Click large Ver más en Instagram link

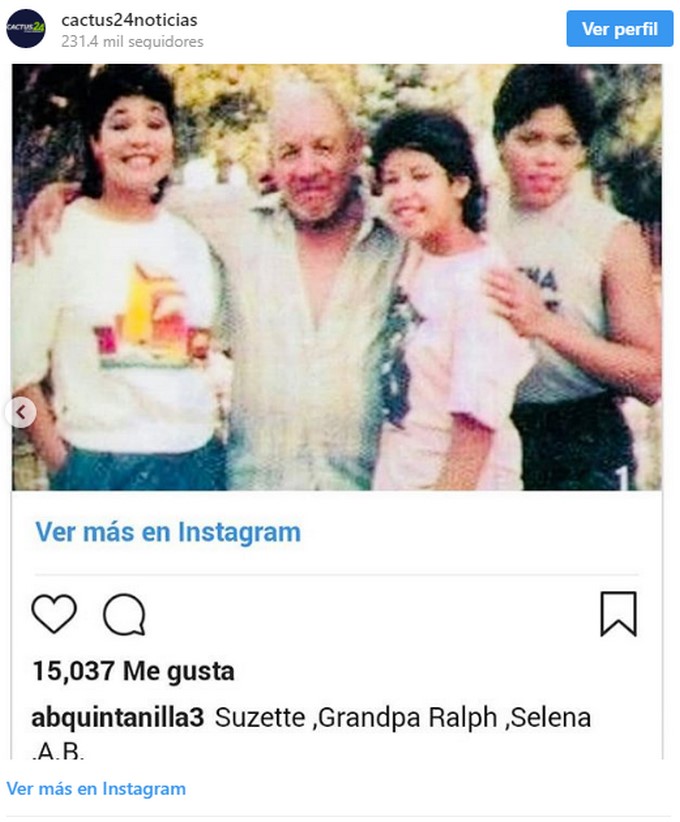click(168, 532)
